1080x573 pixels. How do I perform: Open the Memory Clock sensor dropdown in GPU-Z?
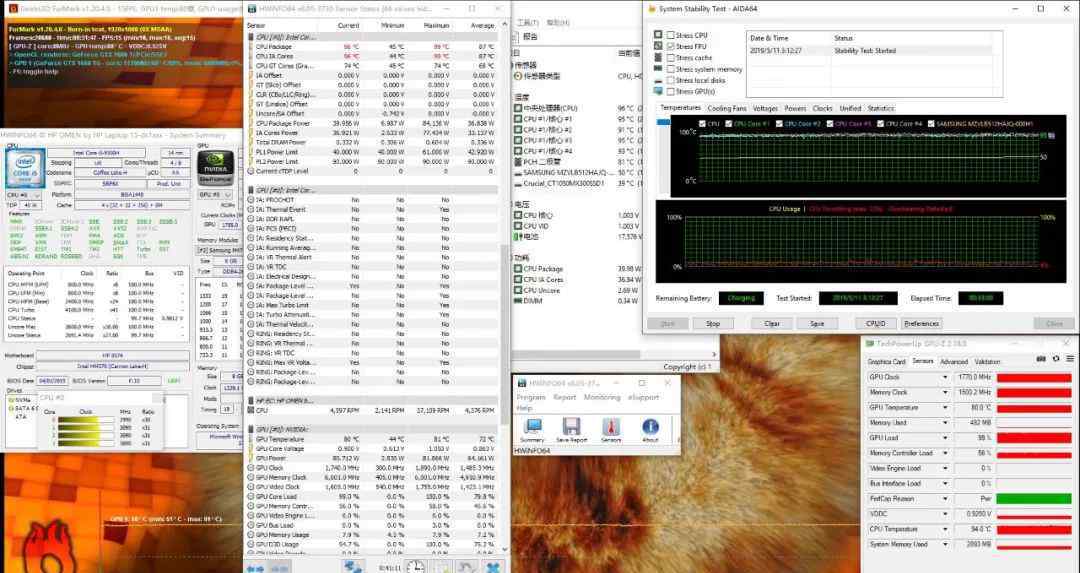945,393
